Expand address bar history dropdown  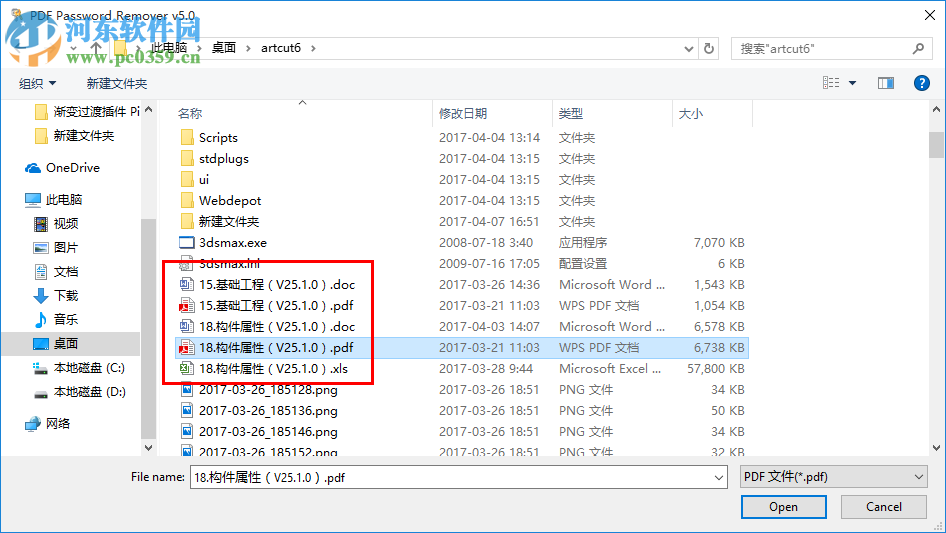pyautogui.click(x=688, y=49)
